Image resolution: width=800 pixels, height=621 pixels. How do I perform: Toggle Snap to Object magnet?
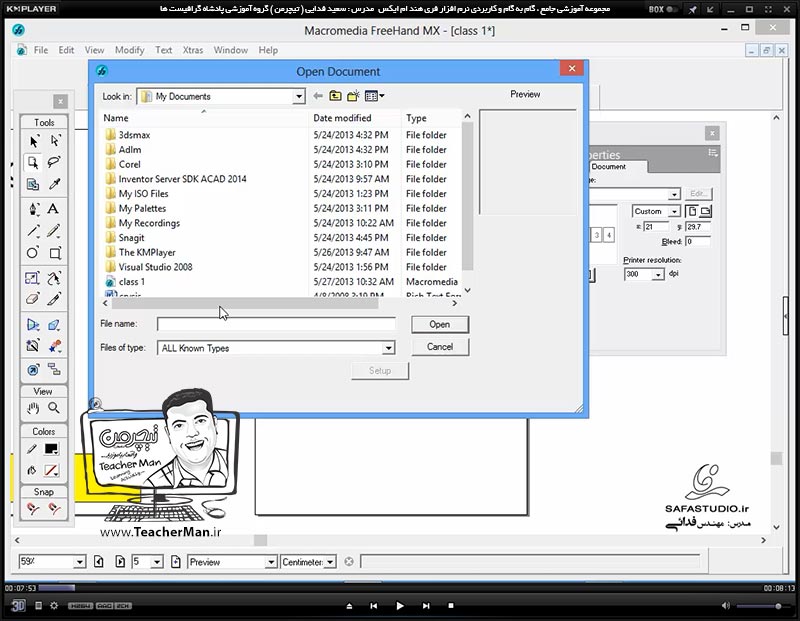coord(54,508)
